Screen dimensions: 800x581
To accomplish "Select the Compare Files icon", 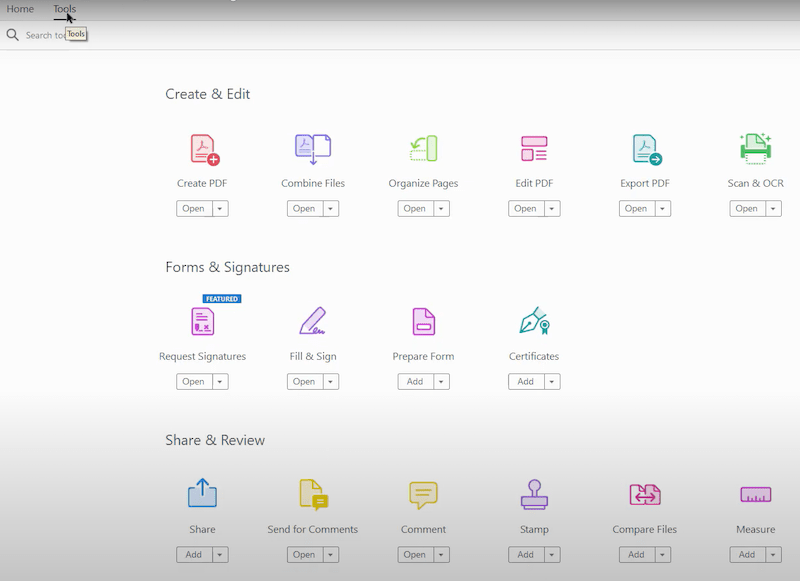I will click(x=645, y=494).
